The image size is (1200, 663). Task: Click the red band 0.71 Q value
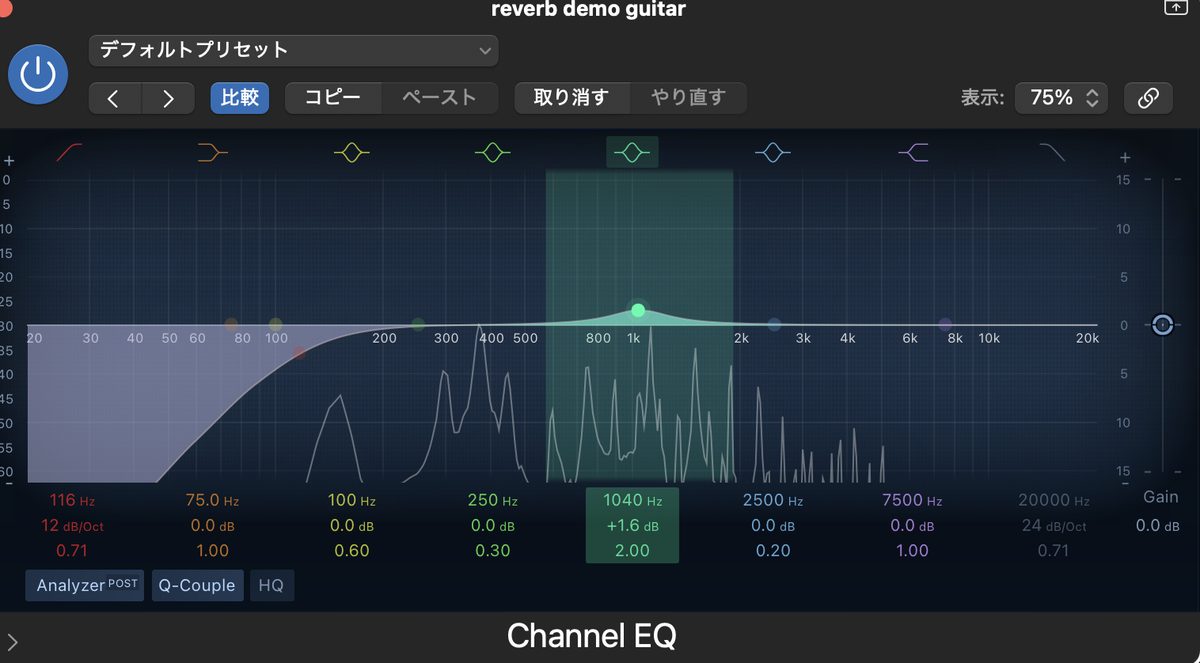[x=72, y=551]
